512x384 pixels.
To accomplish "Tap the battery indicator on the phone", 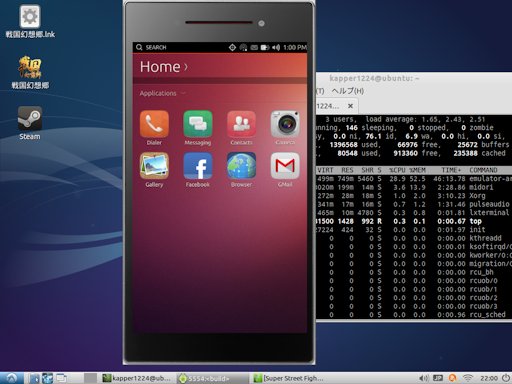I will click(265, 47).
